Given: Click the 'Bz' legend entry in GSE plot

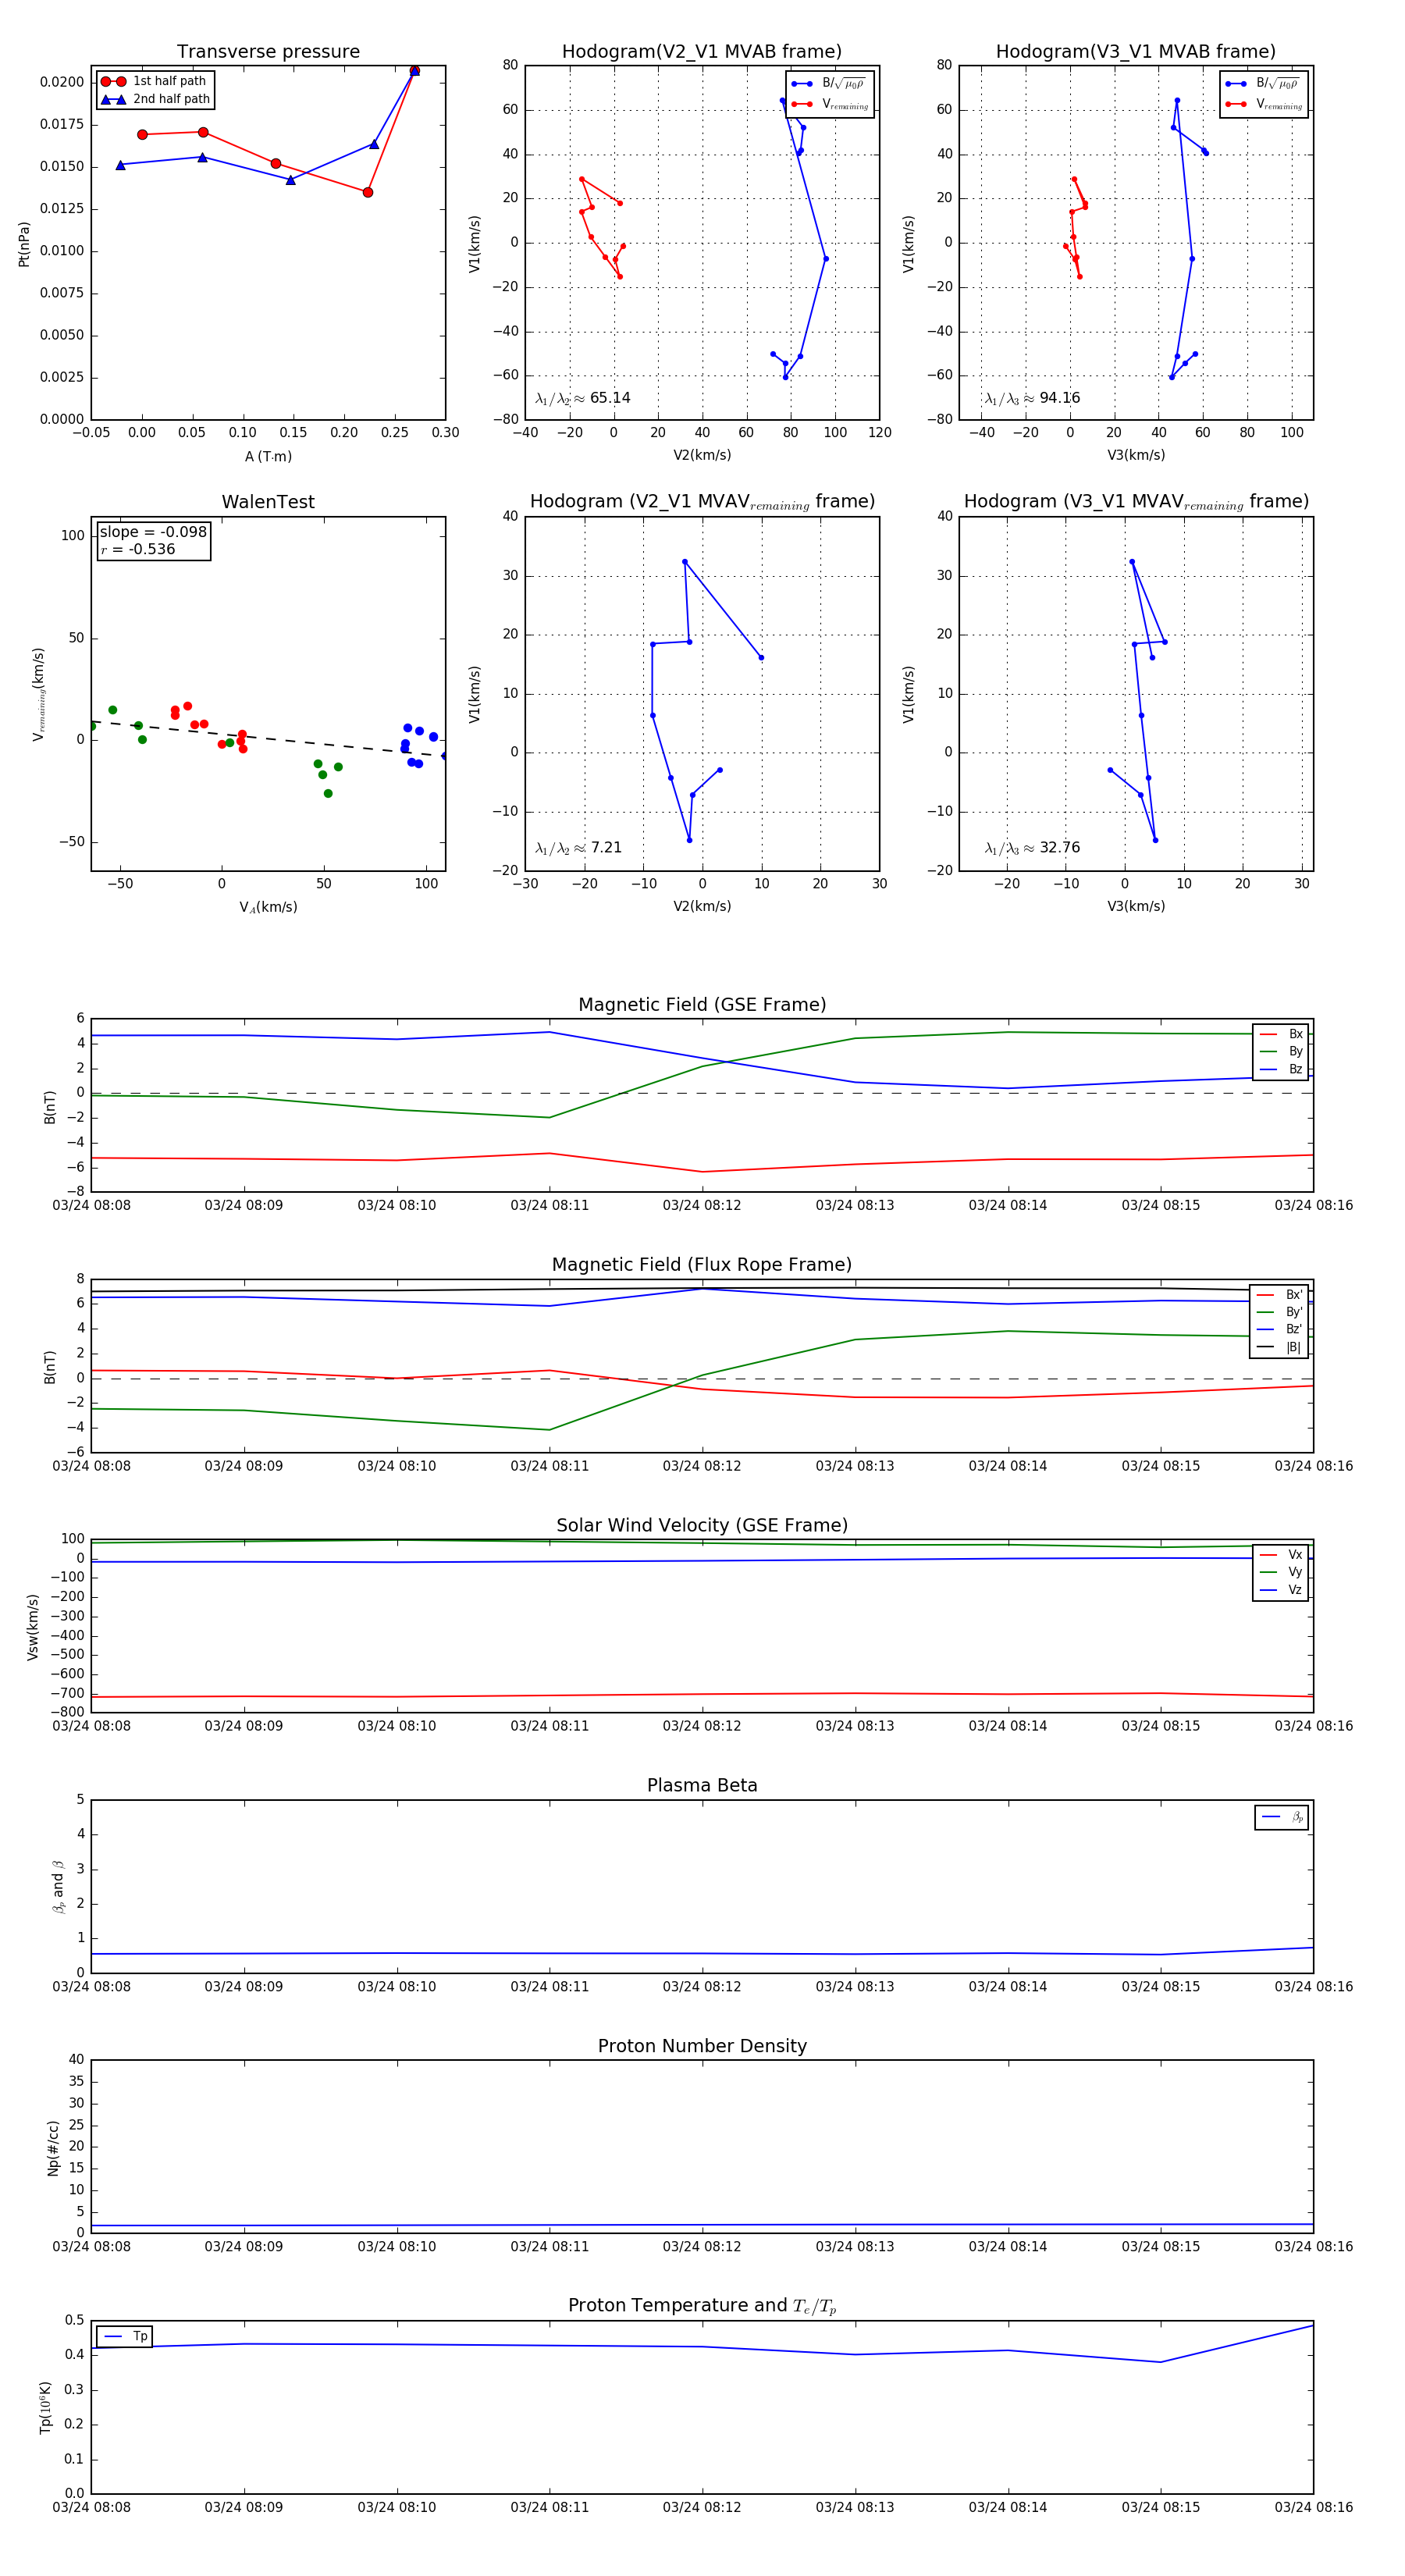Looking at the screenshot, I should (1281, 1069).
